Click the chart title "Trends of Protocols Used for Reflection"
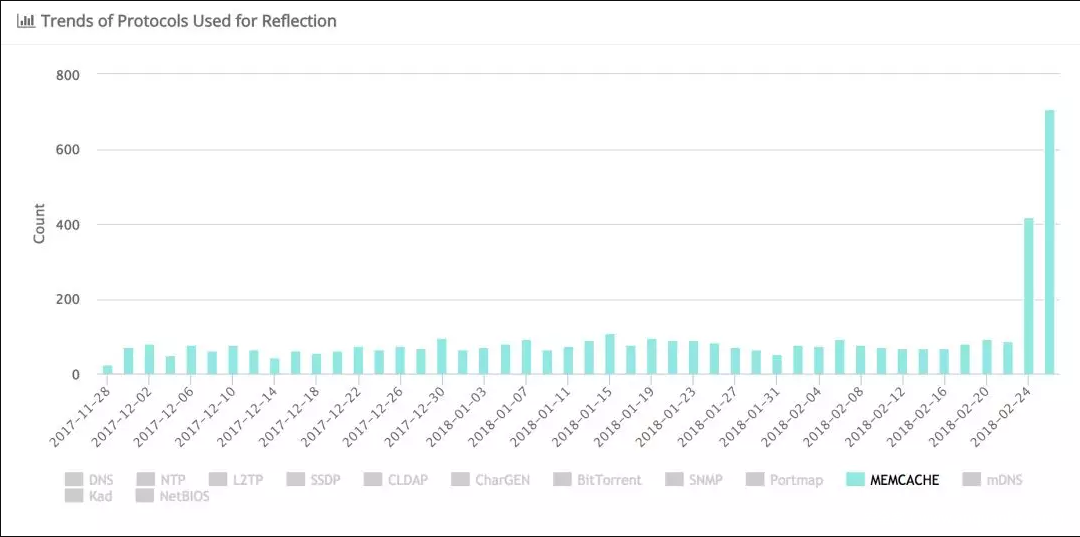1080x537 pixels. pos(189,21)
